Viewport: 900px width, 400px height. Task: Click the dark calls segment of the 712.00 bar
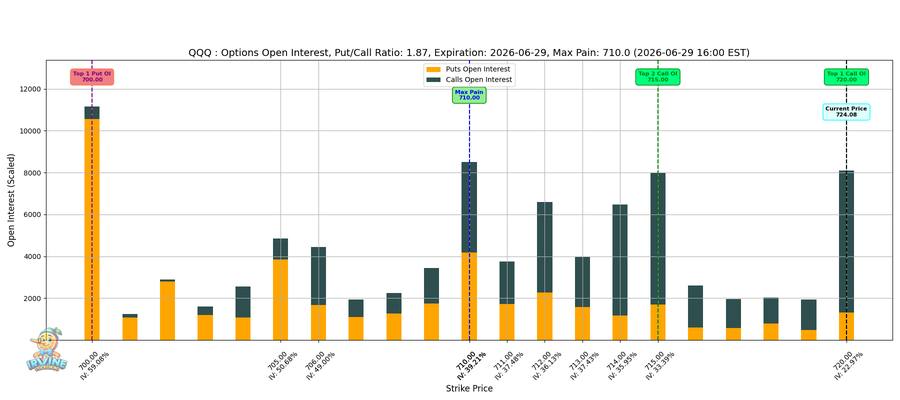545,247
